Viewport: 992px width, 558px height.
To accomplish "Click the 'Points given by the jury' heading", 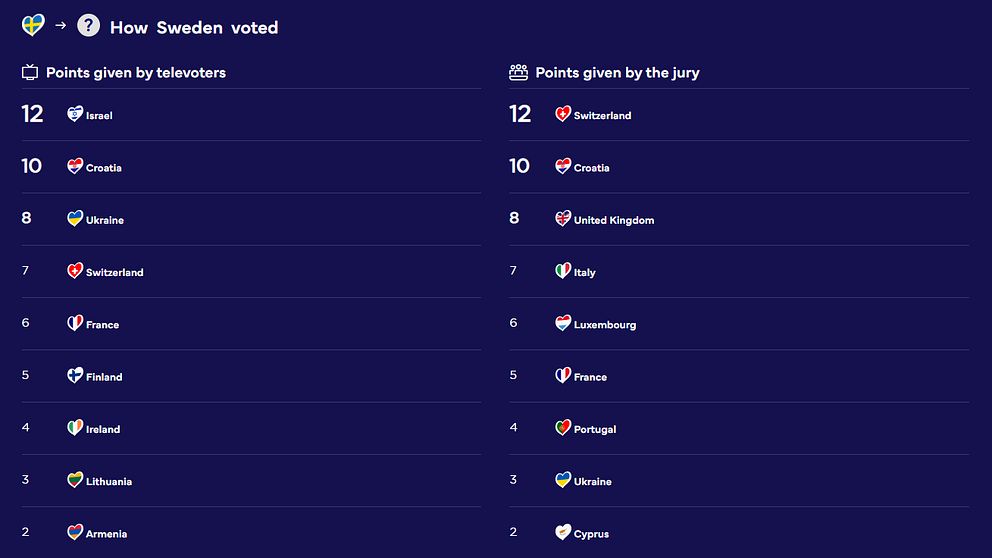I will point(617,73).
